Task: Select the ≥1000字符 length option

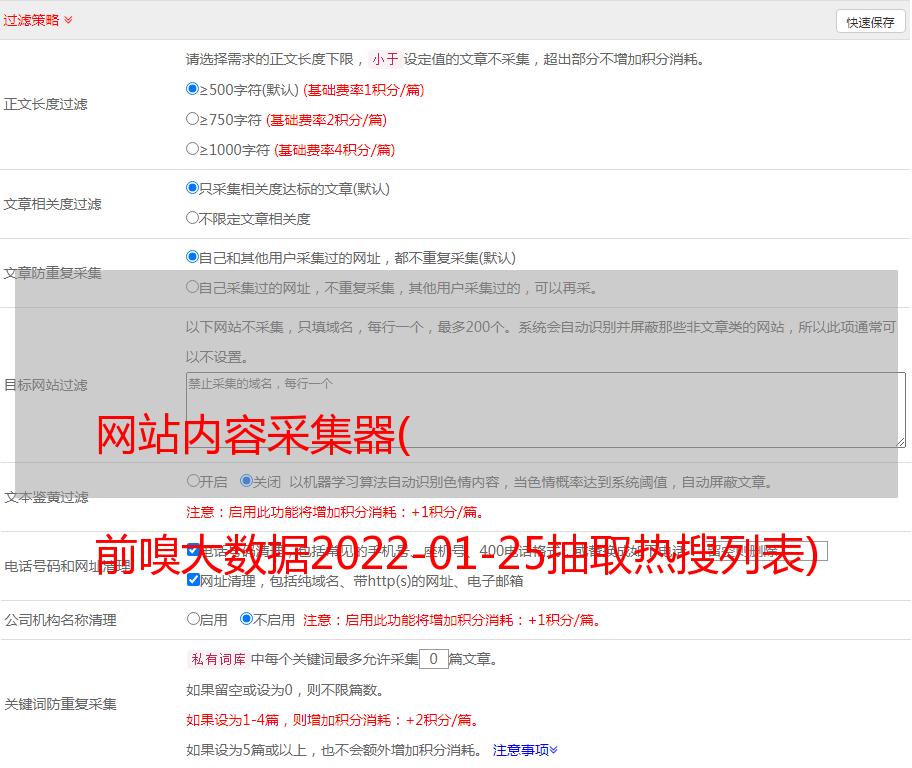Action: (192, 148)
